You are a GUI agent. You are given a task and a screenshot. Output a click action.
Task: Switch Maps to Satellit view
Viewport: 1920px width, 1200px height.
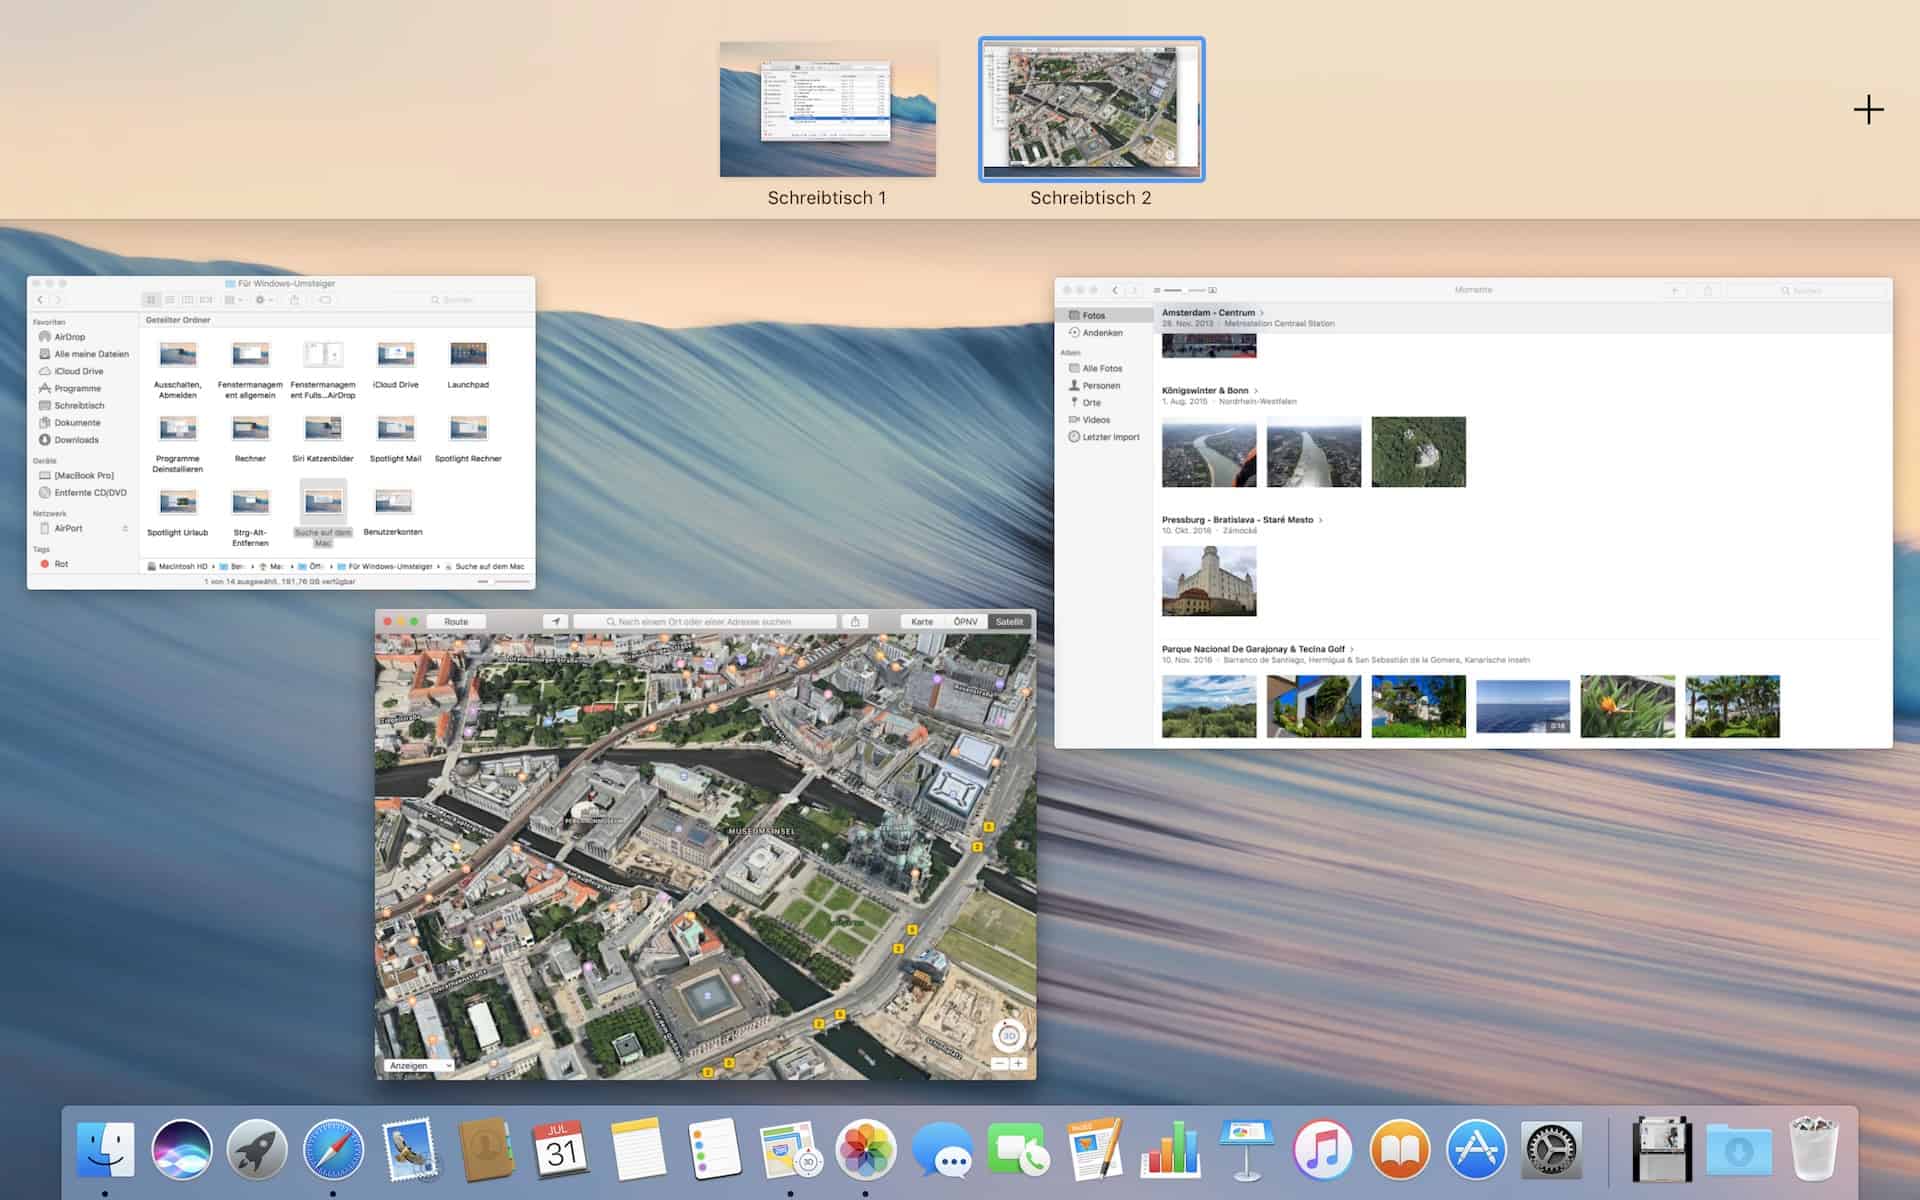pos(1009,622)
